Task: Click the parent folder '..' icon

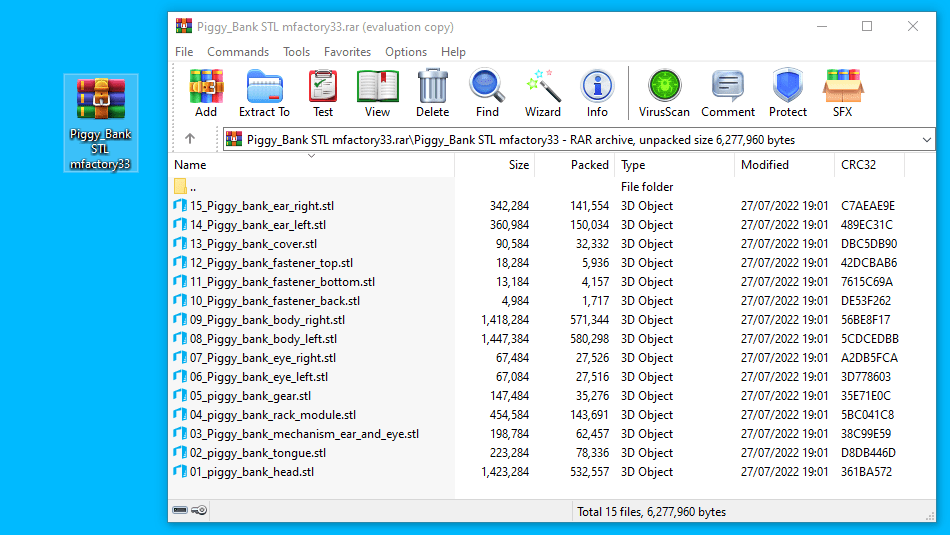Action: tap(181, 186)
